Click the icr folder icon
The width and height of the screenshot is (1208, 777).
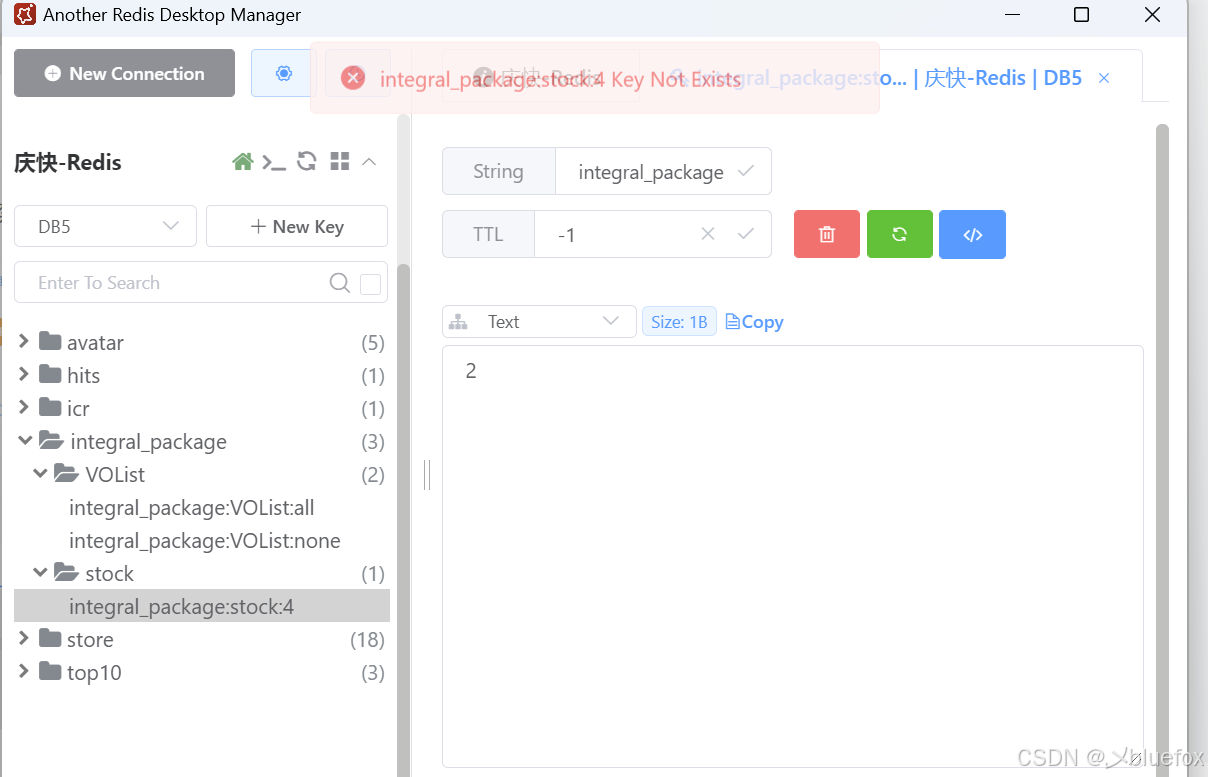[51, 408]
